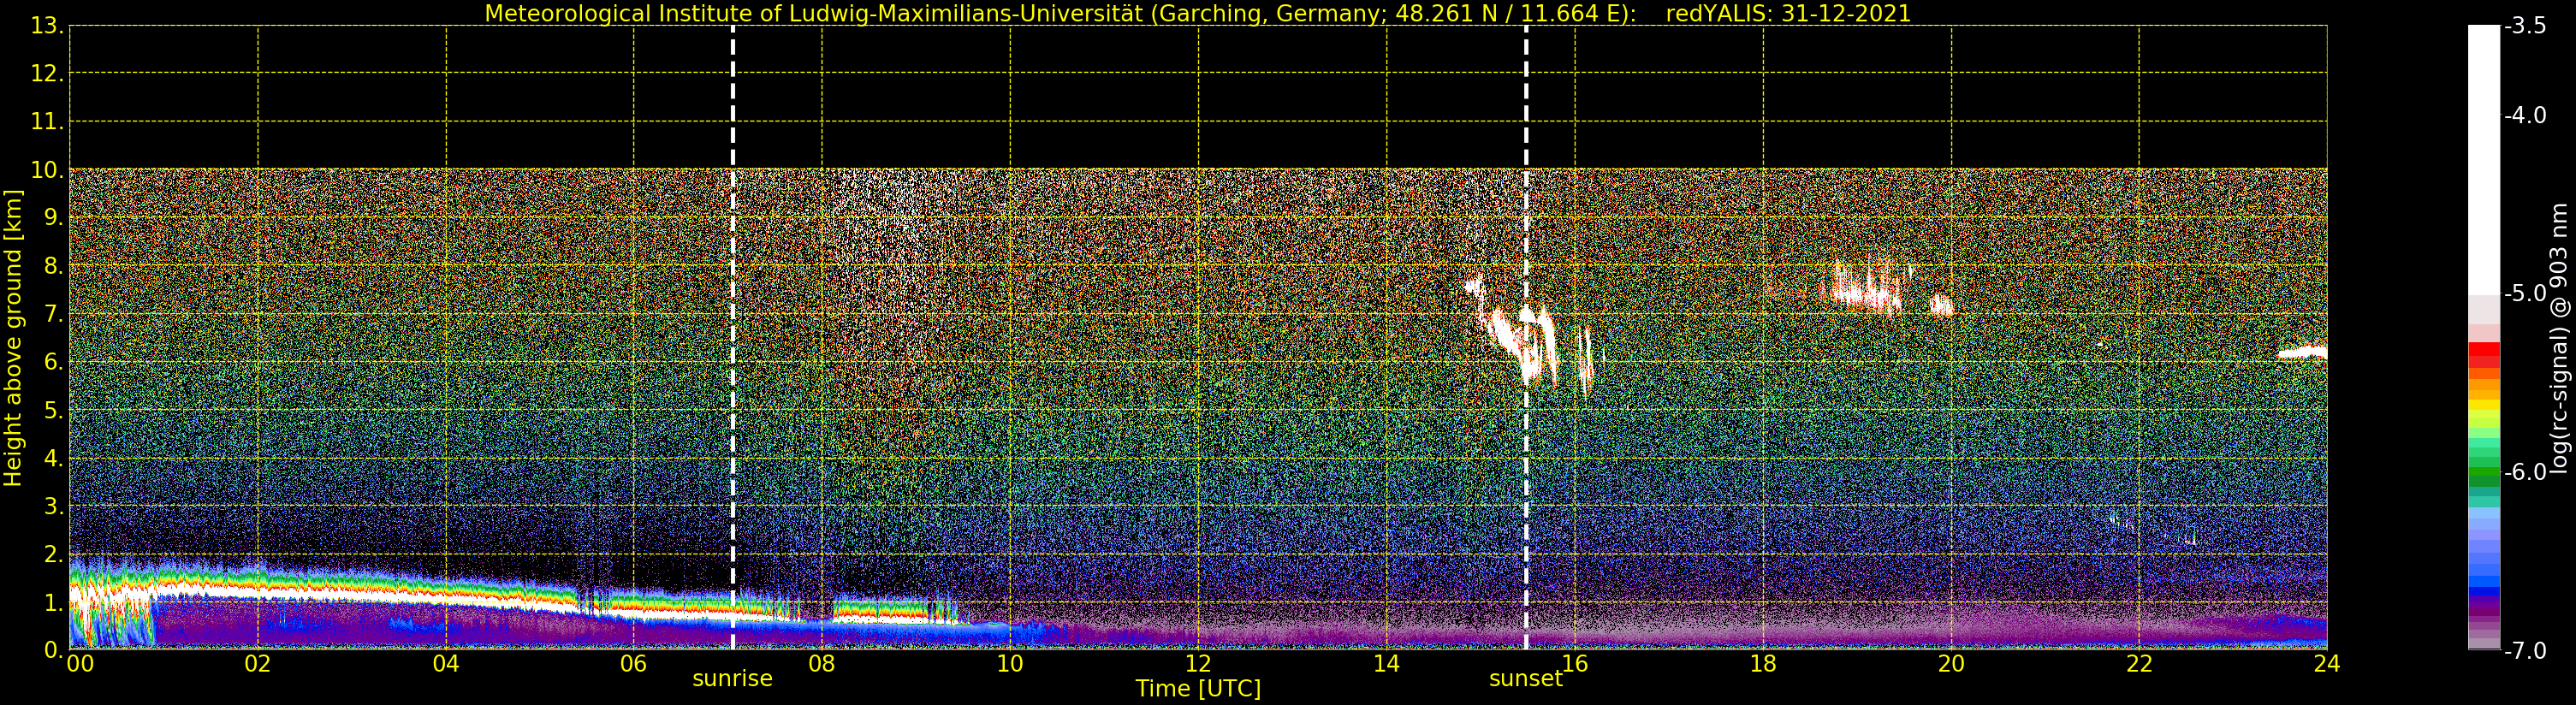Image resolution: width=2576 pixels, height=705 pixels.
Task: Click the 'redYALIS: 31-12-2021' date text
Action: pos(1788,14)
